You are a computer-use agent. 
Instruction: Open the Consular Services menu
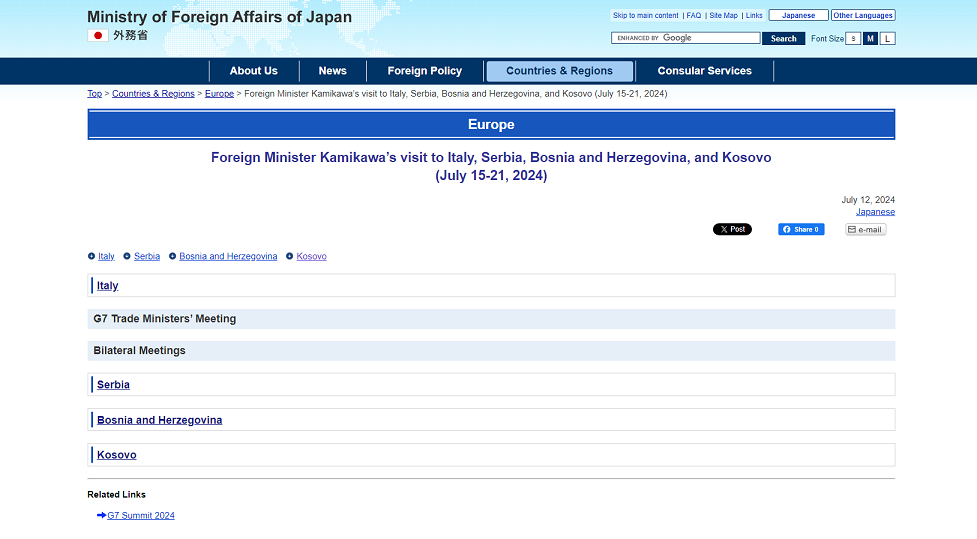click(x=704, y=71)
